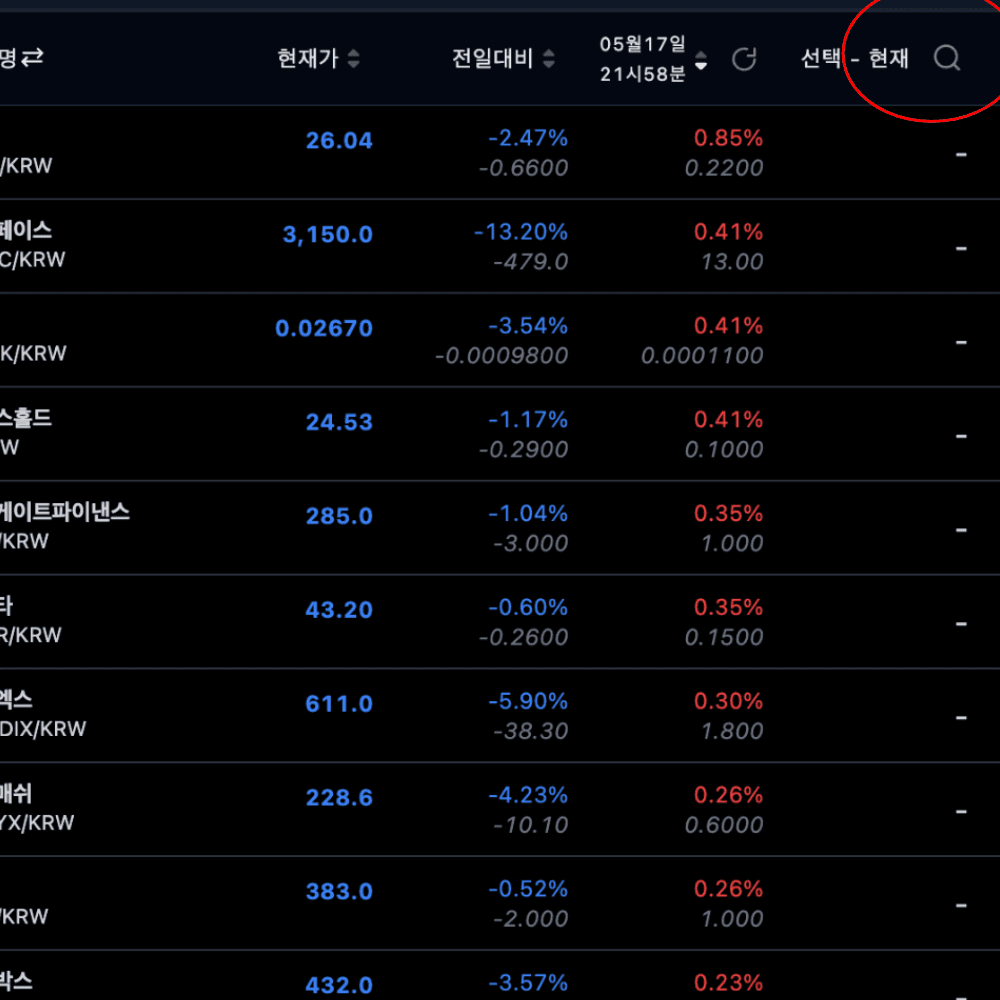Sort by 전일대비 using its sort arrows
1000x1000 pixels.
coord(548,59)
